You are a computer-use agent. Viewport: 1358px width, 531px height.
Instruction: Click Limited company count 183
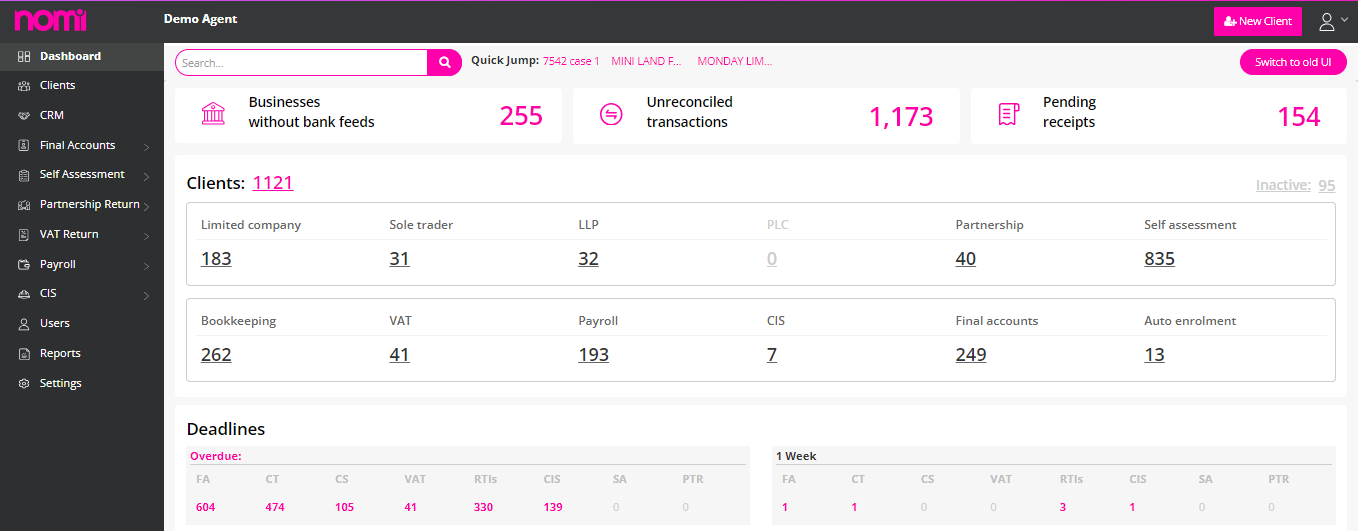(216, 259)
